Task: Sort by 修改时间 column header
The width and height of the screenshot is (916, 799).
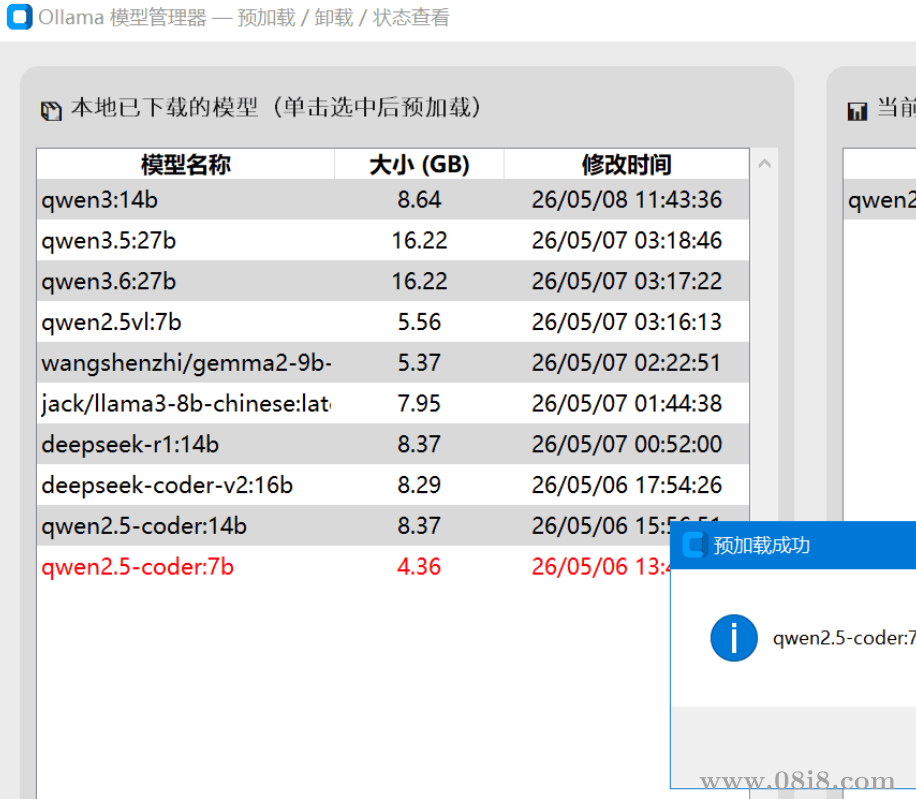Action: click(626, 164)
